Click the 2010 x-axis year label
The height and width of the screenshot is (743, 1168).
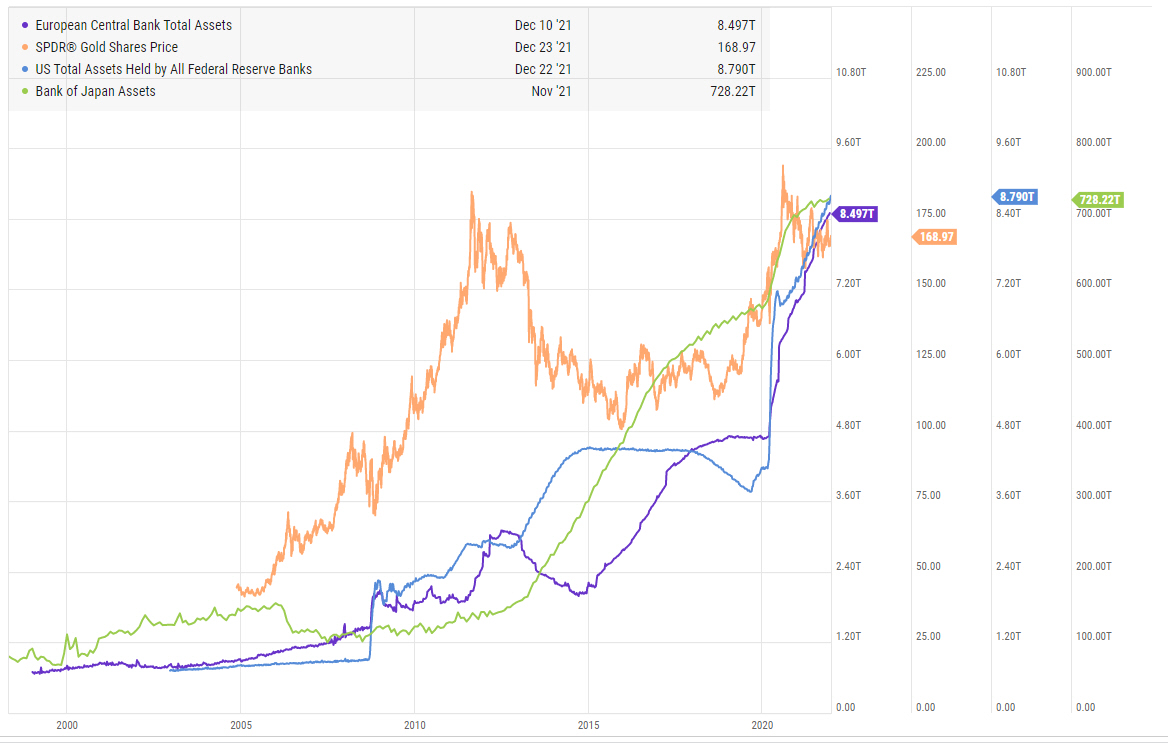tap(415, 725)
